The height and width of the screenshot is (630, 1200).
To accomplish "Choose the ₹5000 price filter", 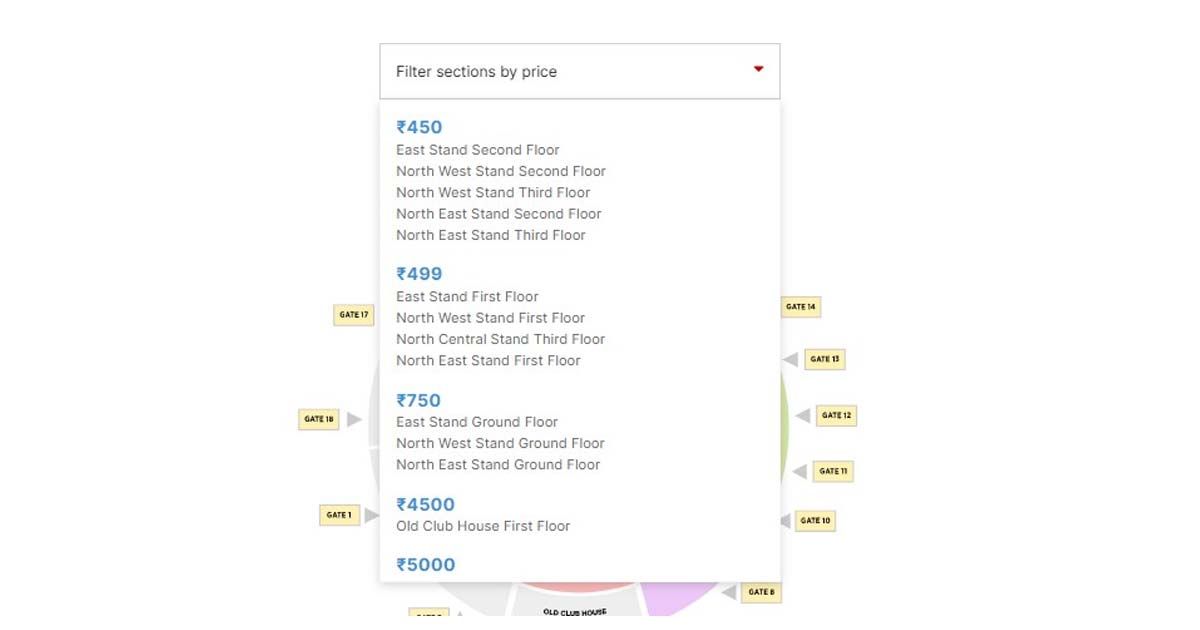I will point(425,564).
